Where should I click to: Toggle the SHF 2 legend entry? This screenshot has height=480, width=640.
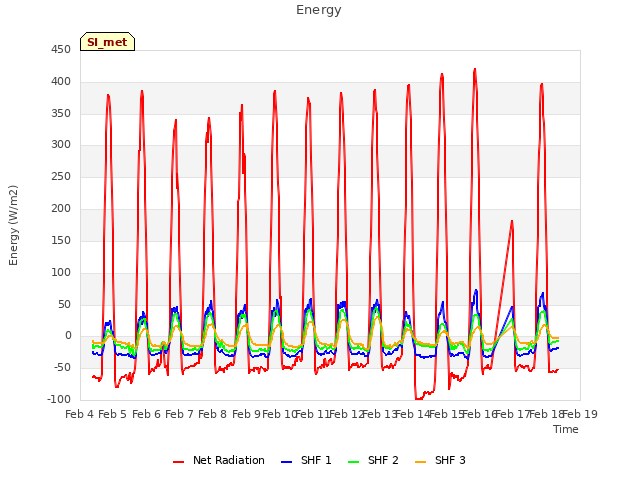click(373, 460)
